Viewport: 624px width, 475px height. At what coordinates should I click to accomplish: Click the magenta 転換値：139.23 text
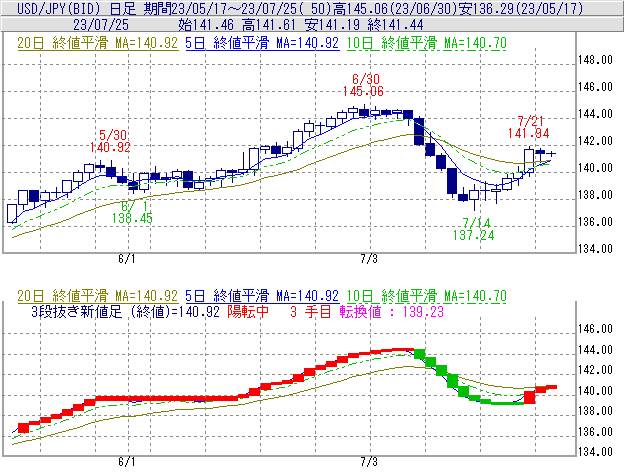392,311
